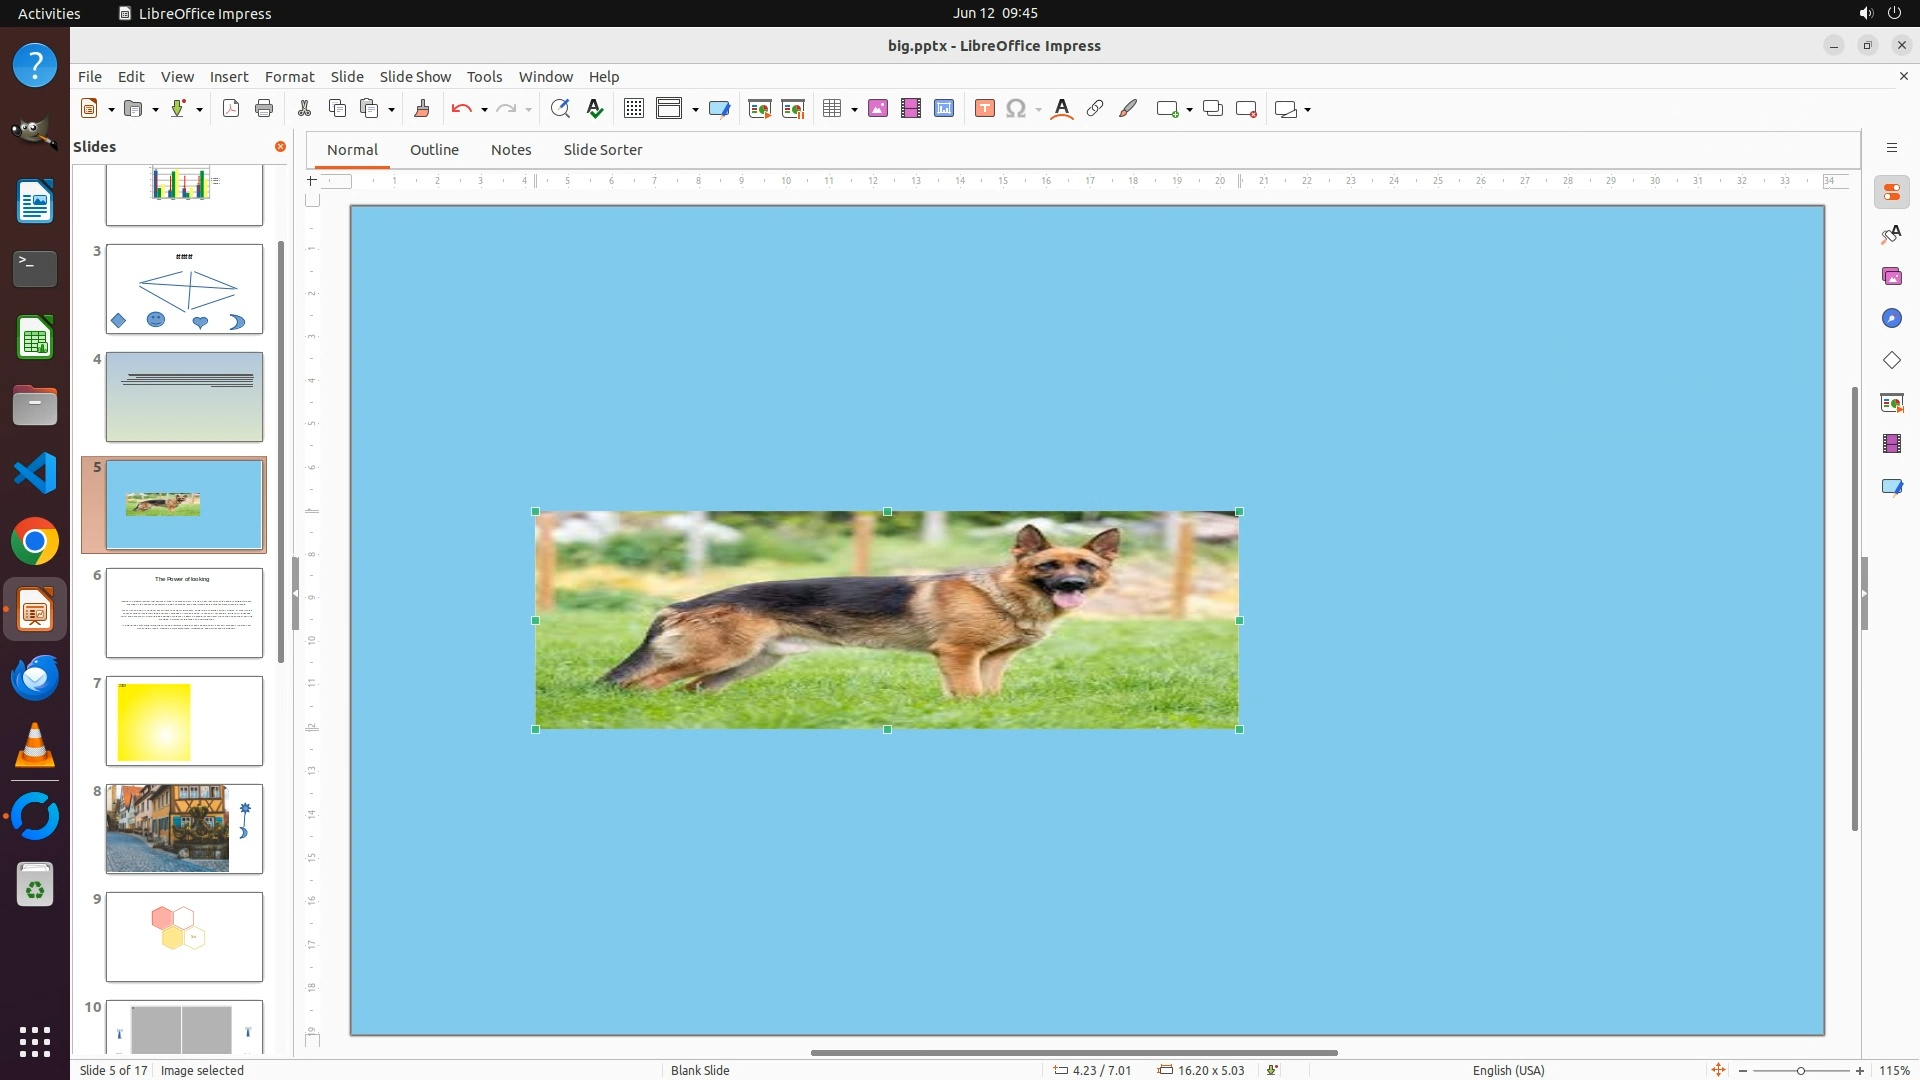The width and height of the screenshot is (1920, 1080).
Task: Close the Slides panel with orange button
Action: [280, 147]
